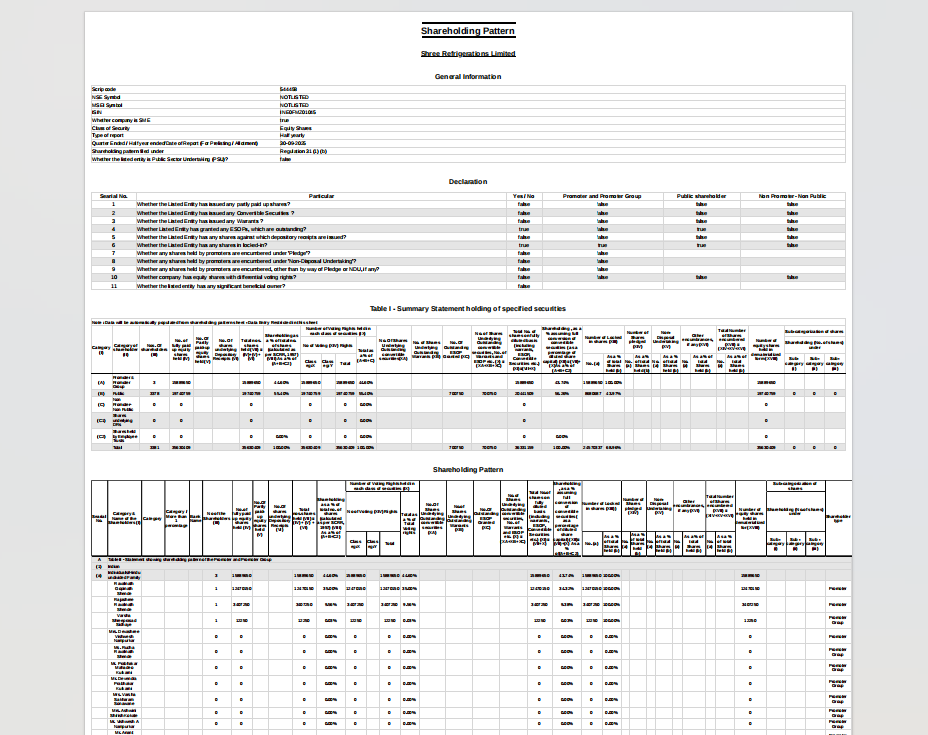Select the Particular column header
928x735 pixels.
pos(321,196)
